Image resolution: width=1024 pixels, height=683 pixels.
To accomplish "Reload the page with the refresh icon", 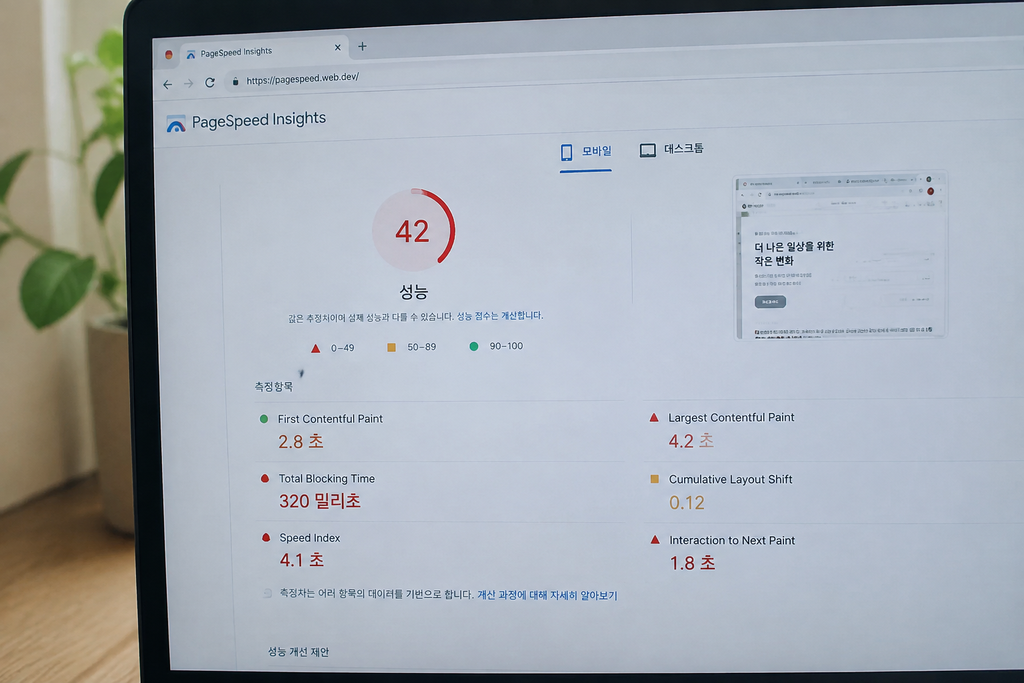I will coord(210,82).
